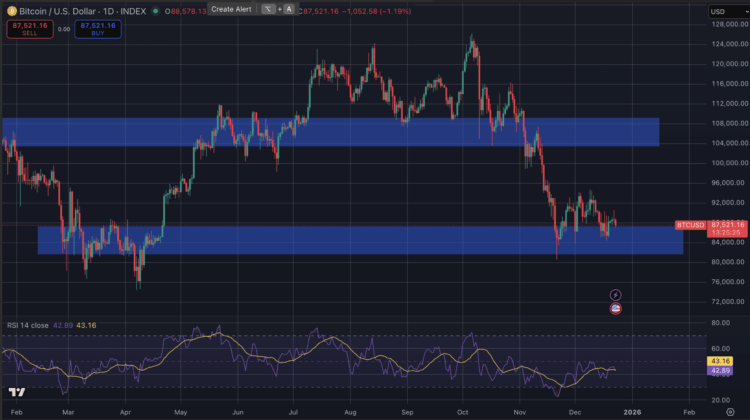Click the 116,000.00 price axis label

tap(730, 84)
